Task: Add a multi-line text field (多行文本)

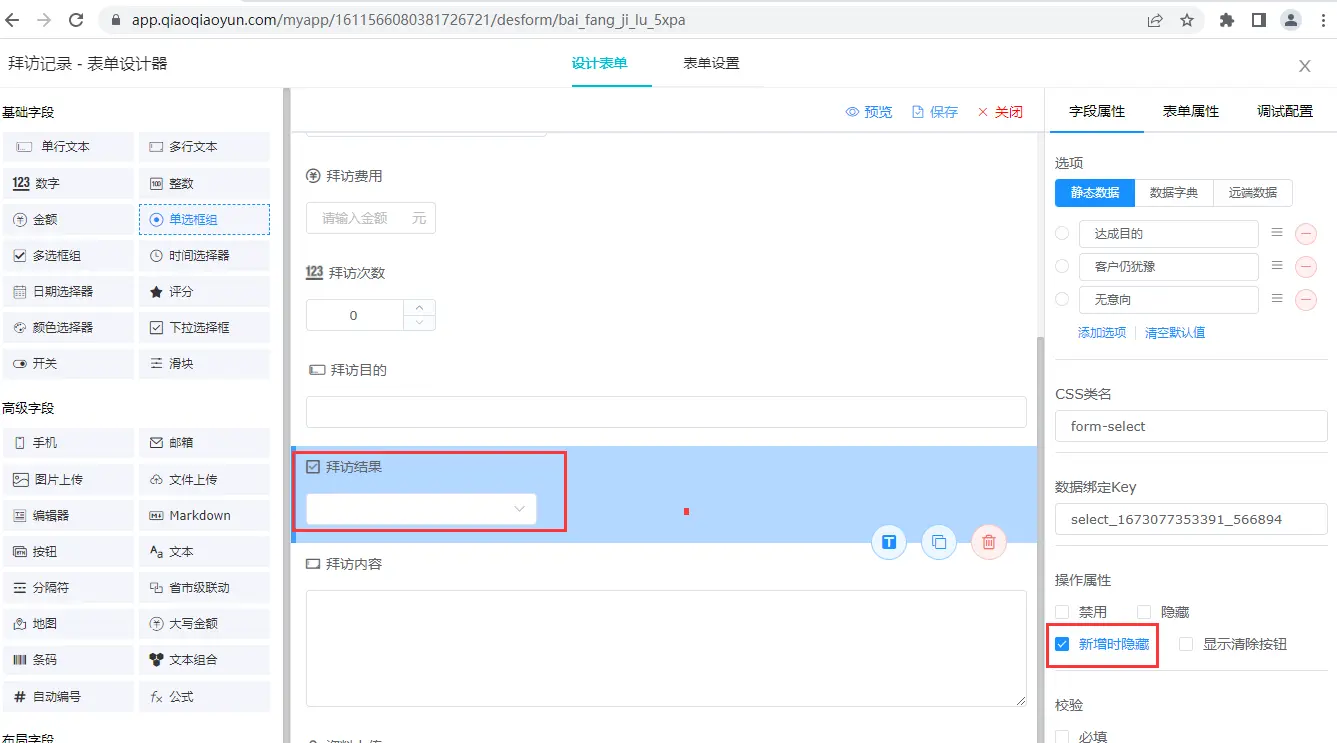Action: click(204, 147)
